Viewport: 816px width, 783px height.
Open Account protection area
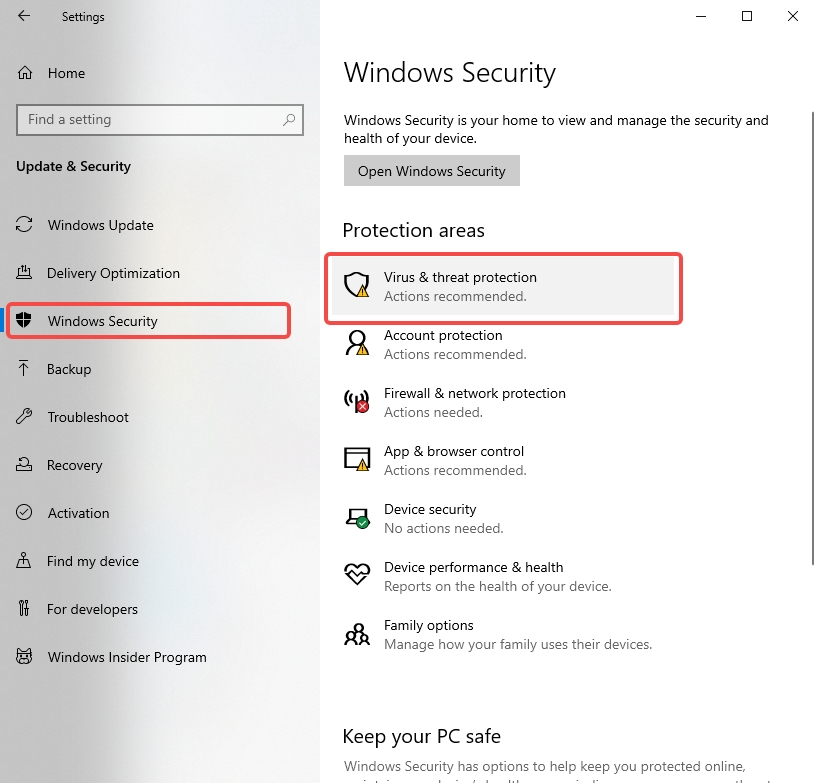[503, 344]
